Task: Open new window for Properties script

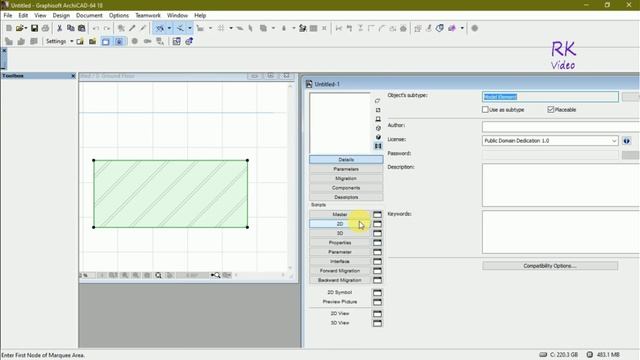Action: (x=377, y=242)
